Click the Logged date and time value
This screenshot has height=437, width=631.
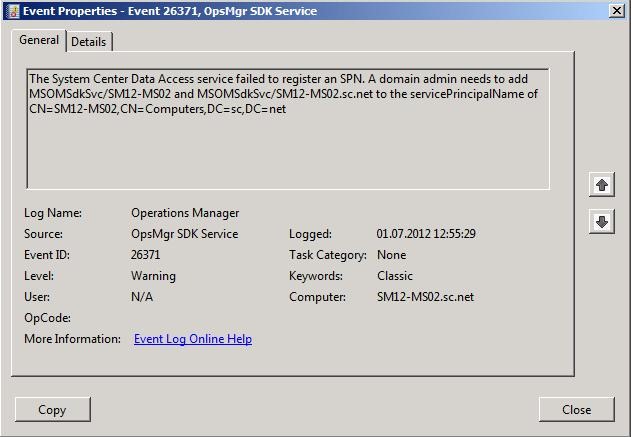pyautogui.click(x=425, y=234)
